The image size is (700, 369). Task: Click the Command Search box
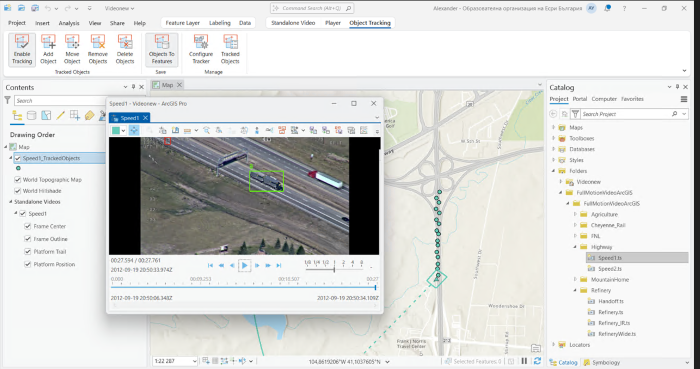312,8
